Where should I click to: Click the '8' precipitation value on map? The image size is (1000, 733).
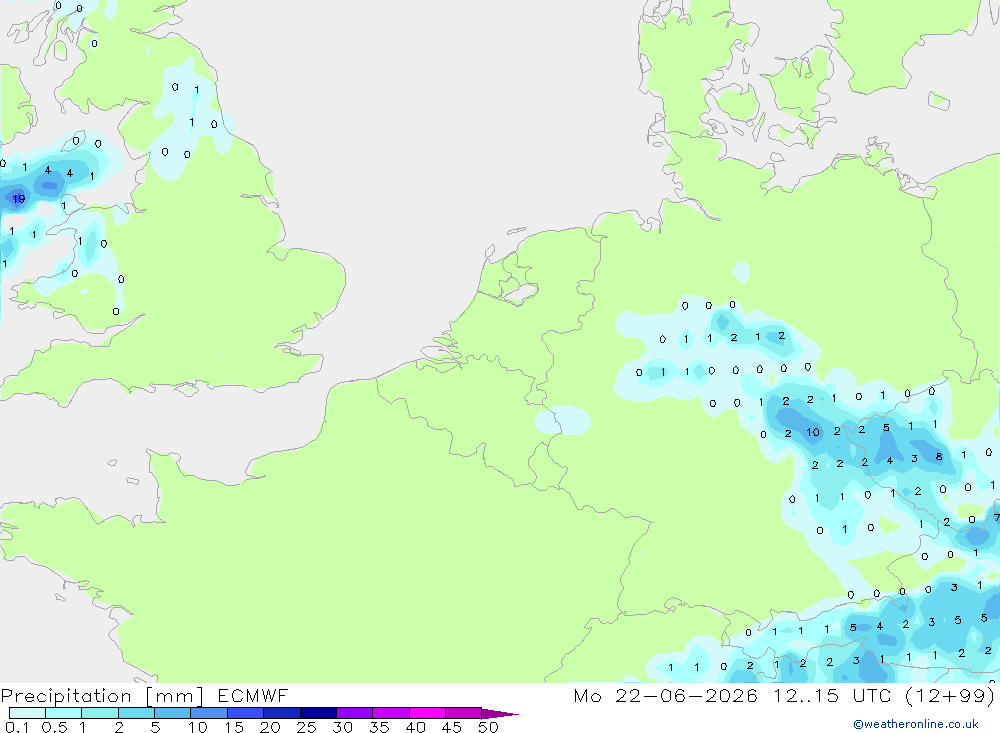tap(939, 456)
